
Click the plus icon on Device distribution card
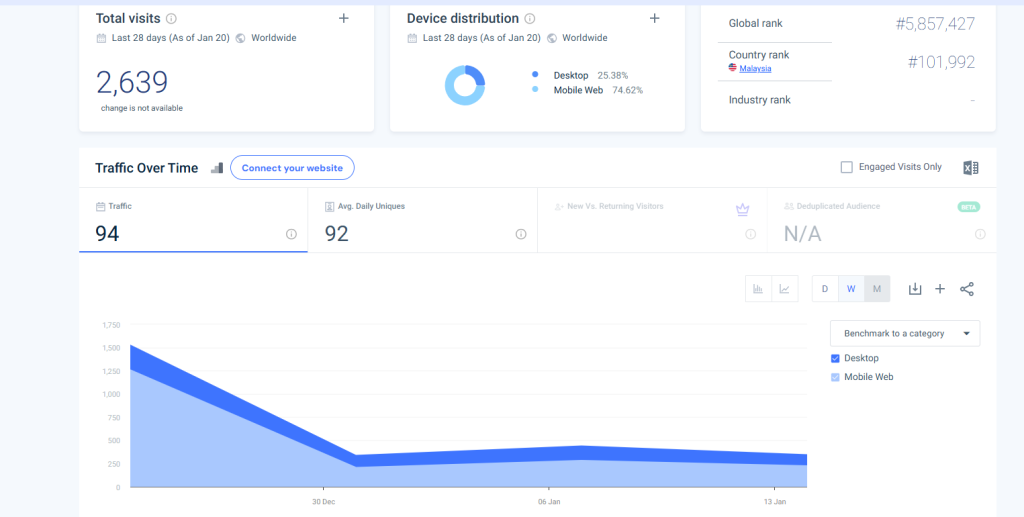[x=655, y=18]
